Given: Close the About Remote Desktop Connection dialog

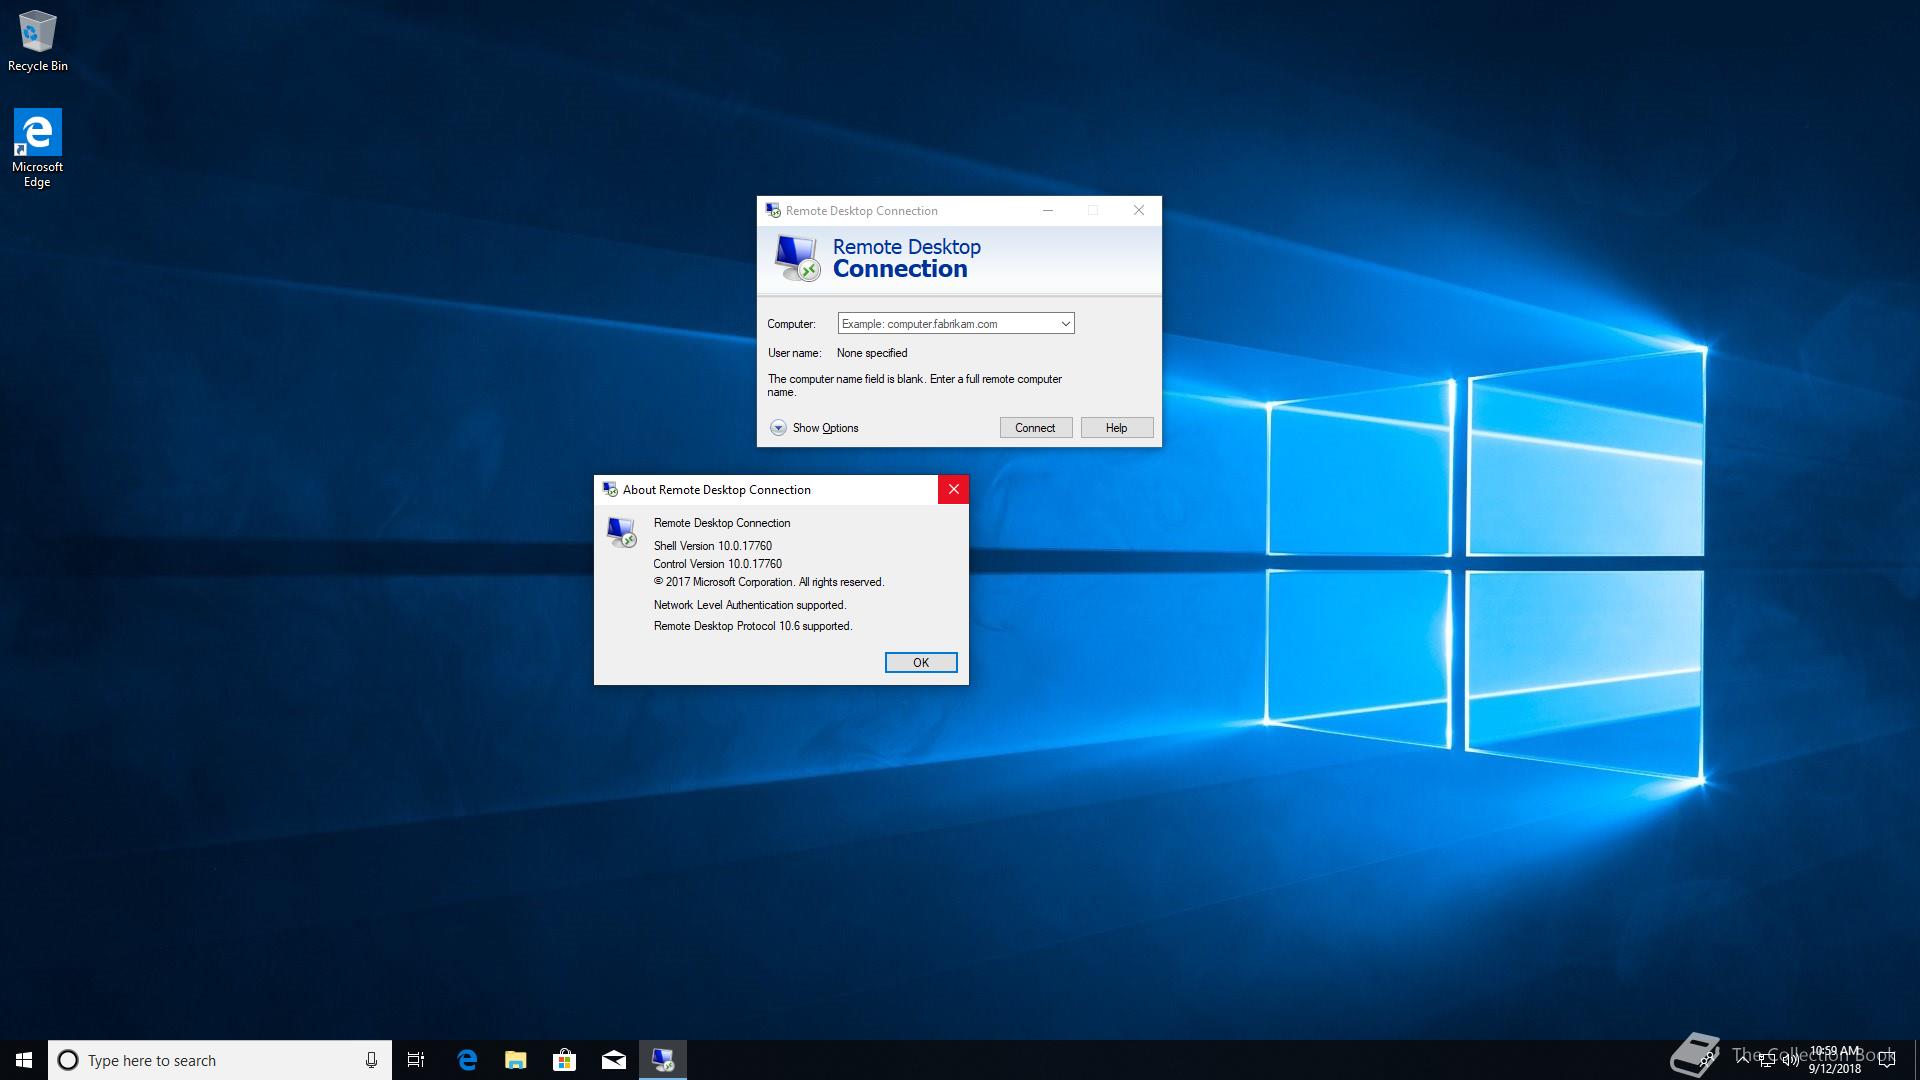Looking at the screenshot, I should [x=953, y=489].
